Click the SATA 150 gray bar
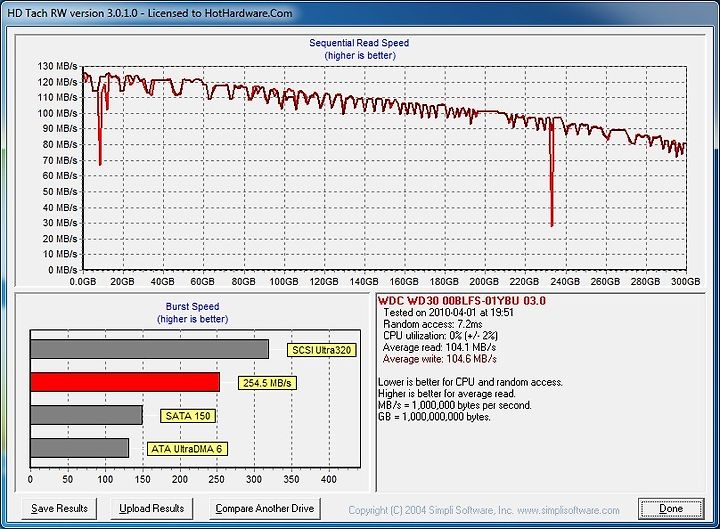720x529 pixels. 86,415
